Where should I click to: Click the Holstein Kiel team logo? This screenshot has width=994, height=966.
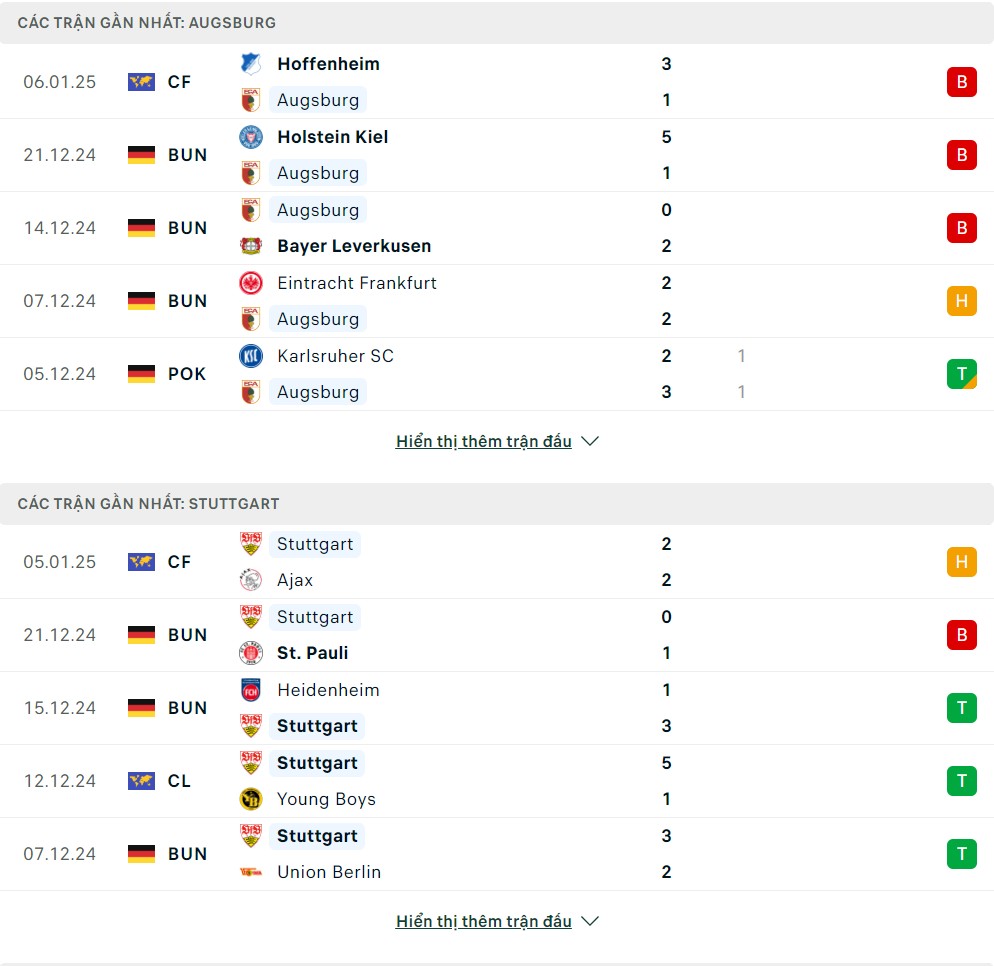click(x=250, y=137)
